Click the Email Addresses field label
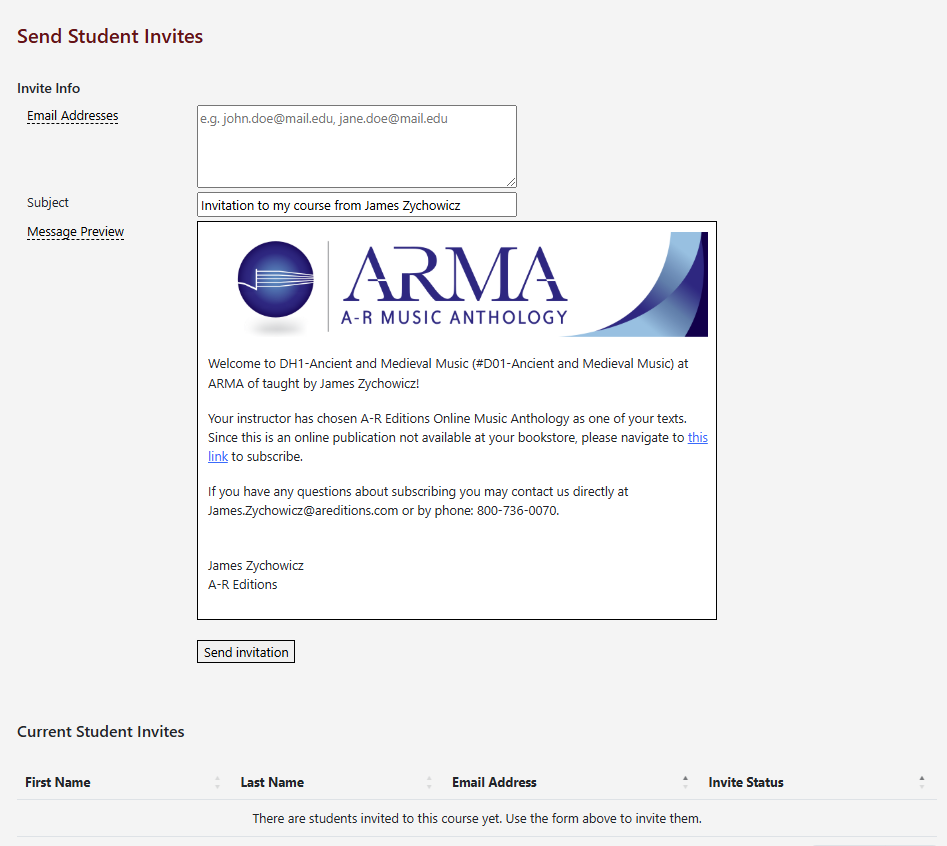This screenshot has height=846, width=947. [72, 115]
